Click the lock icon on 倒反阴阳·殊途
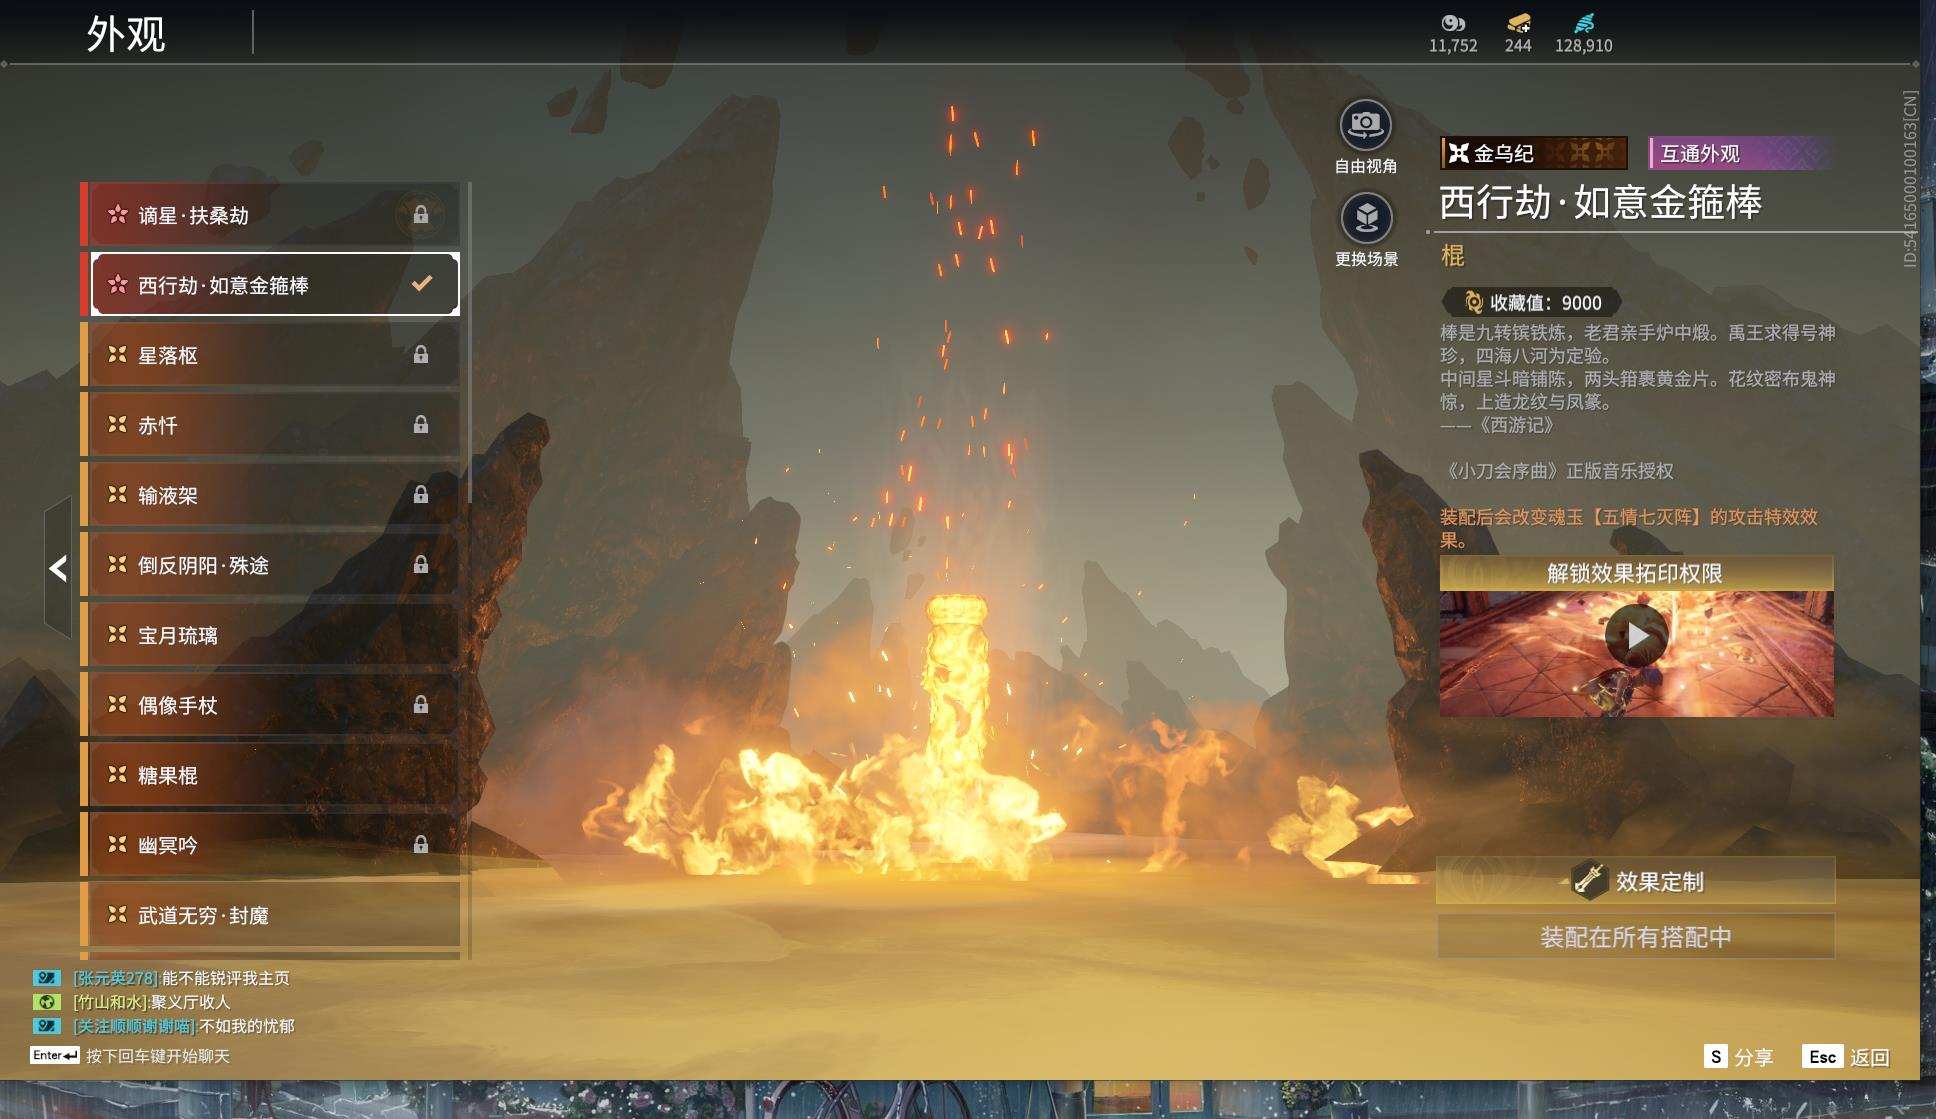The image size is (1936, 1119). [x=421, y=565]
